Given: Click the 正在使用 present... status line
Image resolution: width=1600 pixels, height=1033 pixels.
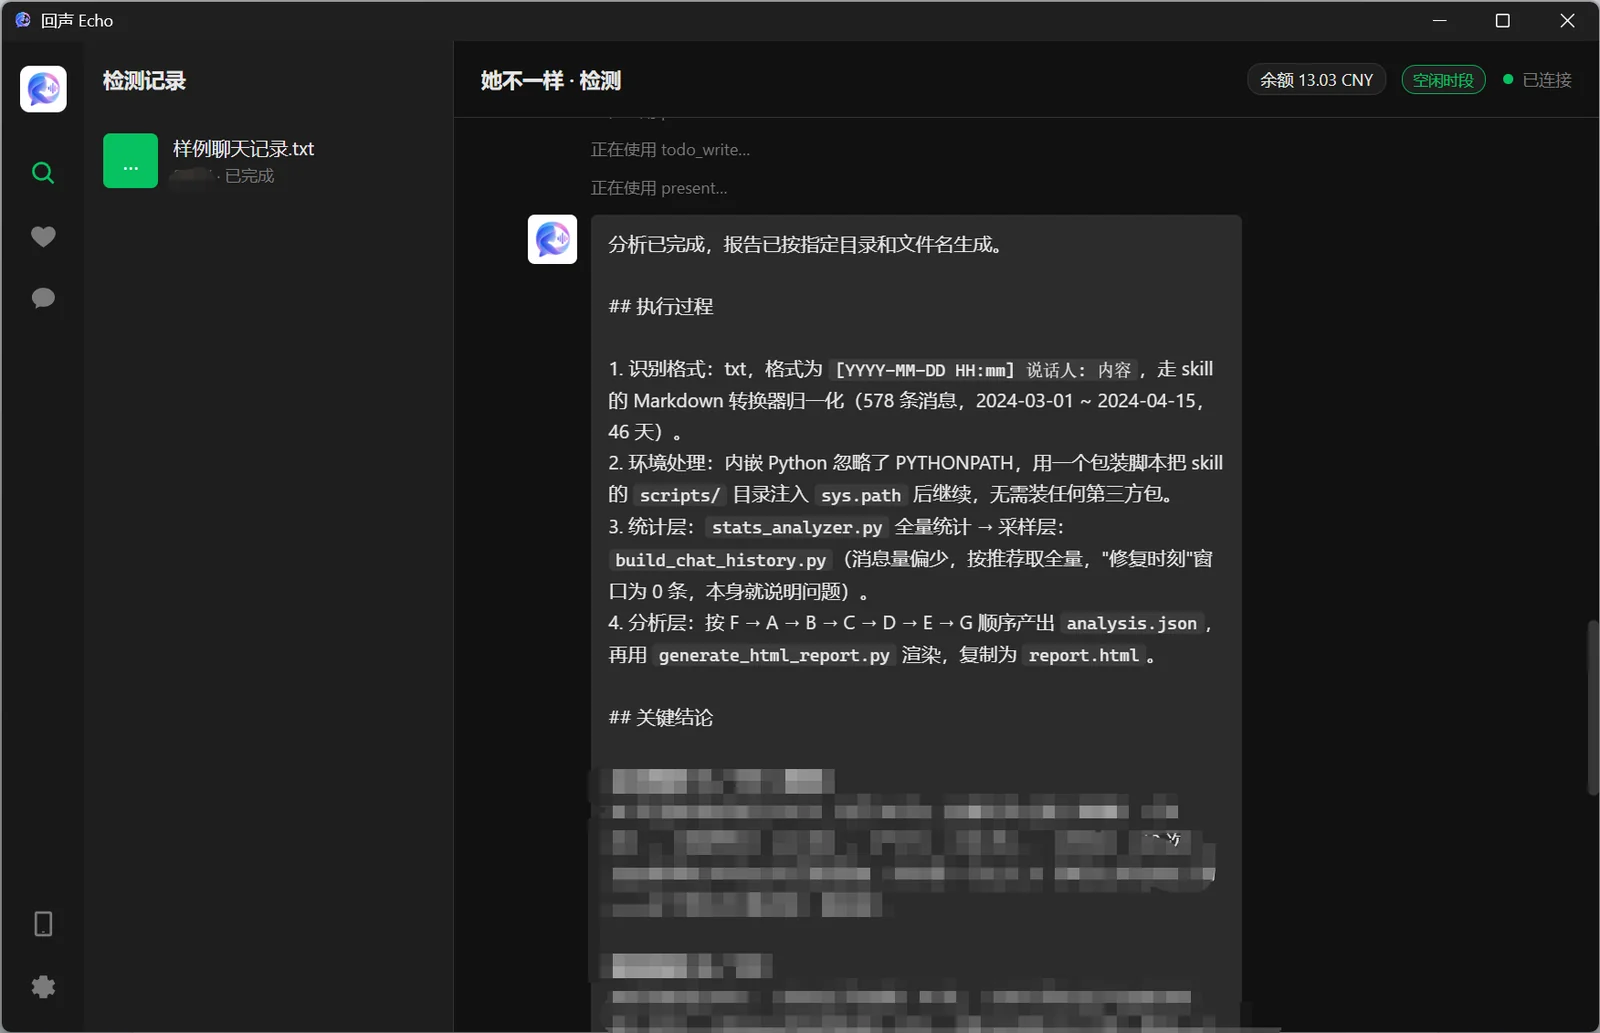Looking at the screenshot, I should tap(659, 188).
